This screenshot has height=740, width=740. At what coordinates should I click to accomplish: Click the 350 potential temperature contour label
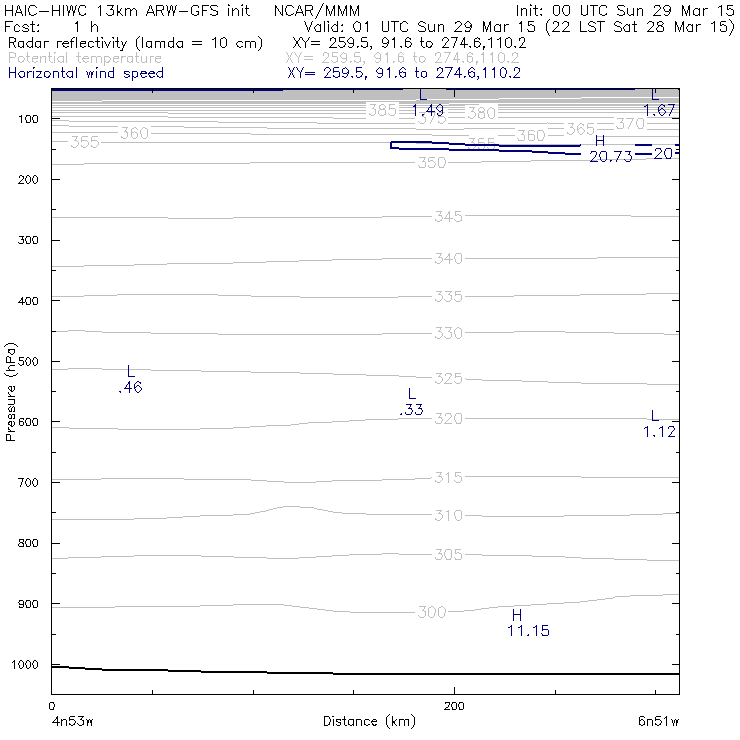coord(432,162)
